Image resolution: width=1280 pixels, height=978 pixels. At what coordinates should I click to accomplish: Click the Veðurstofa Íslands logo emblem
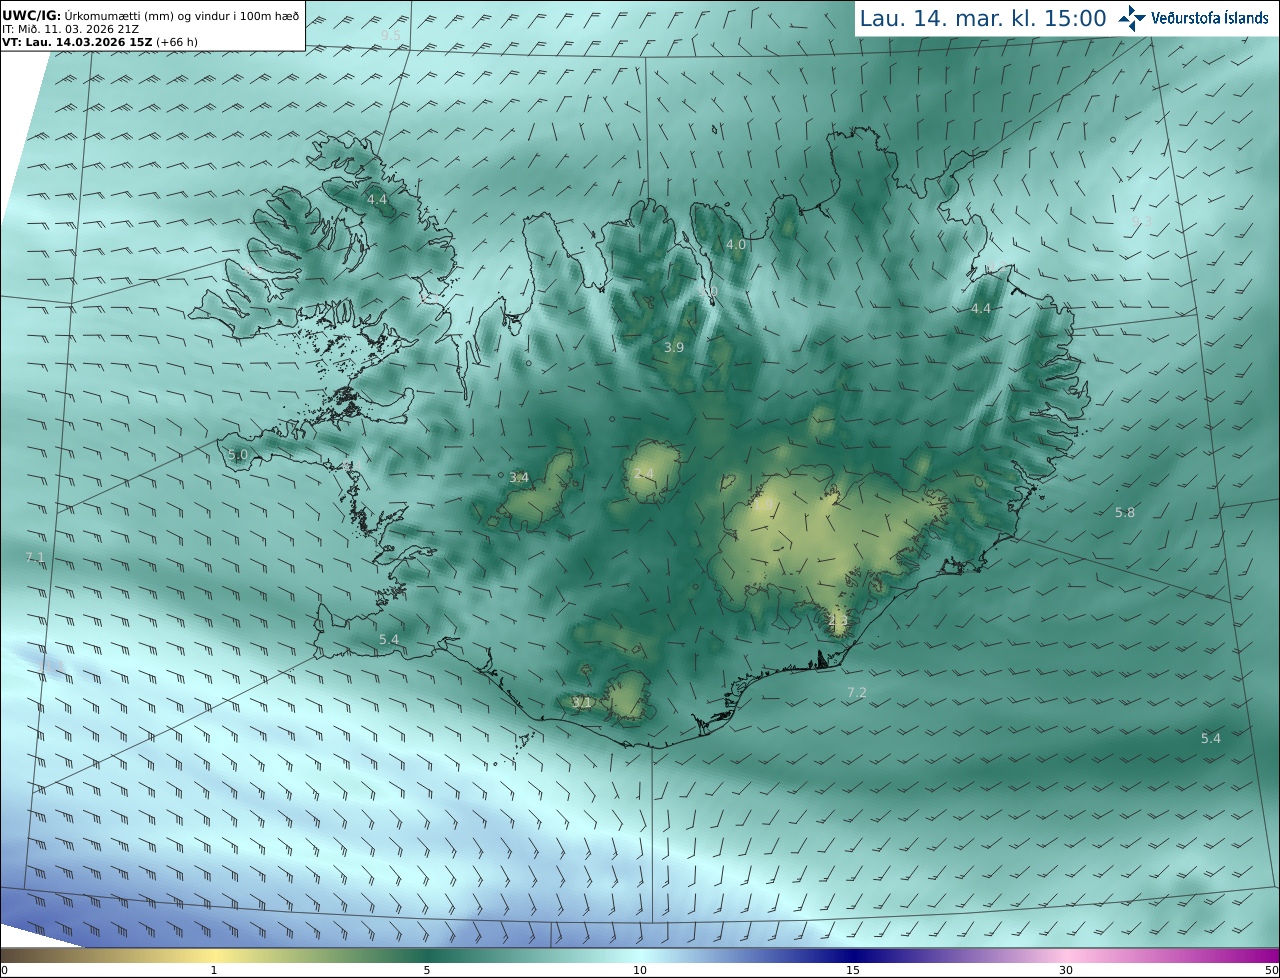1132,18
